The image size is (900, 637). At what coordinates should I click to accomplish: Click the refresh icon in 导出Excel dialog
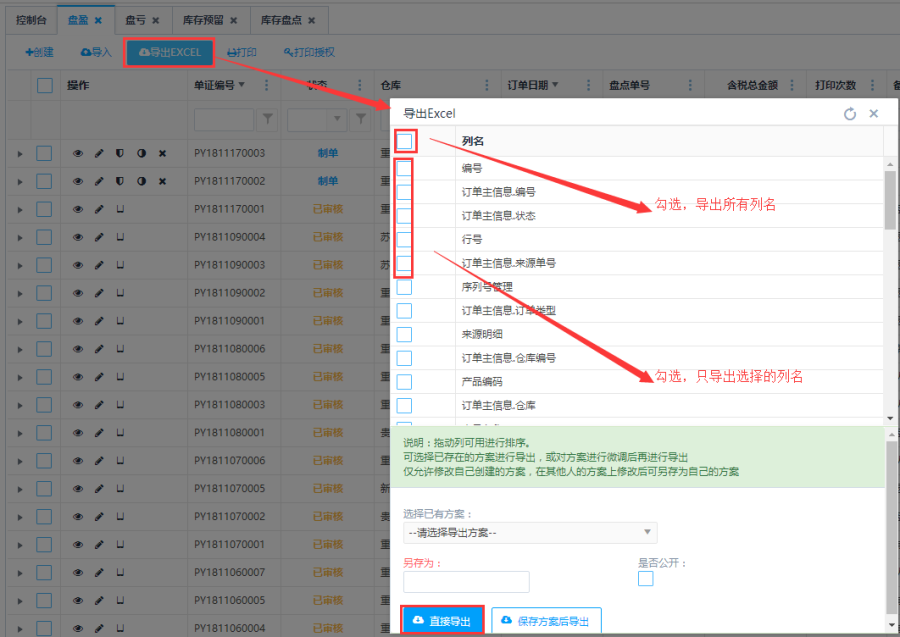pos(850,114)
